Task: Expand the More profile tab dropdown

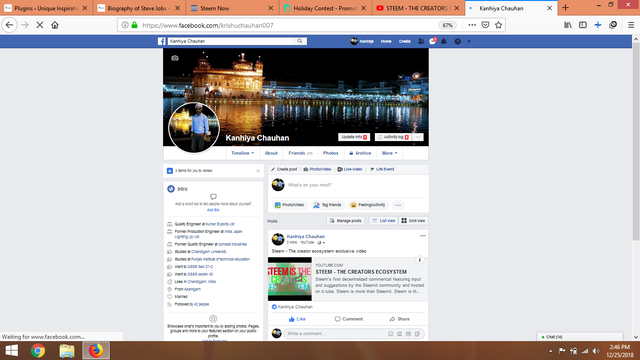Action: click(x=389, y=153)
